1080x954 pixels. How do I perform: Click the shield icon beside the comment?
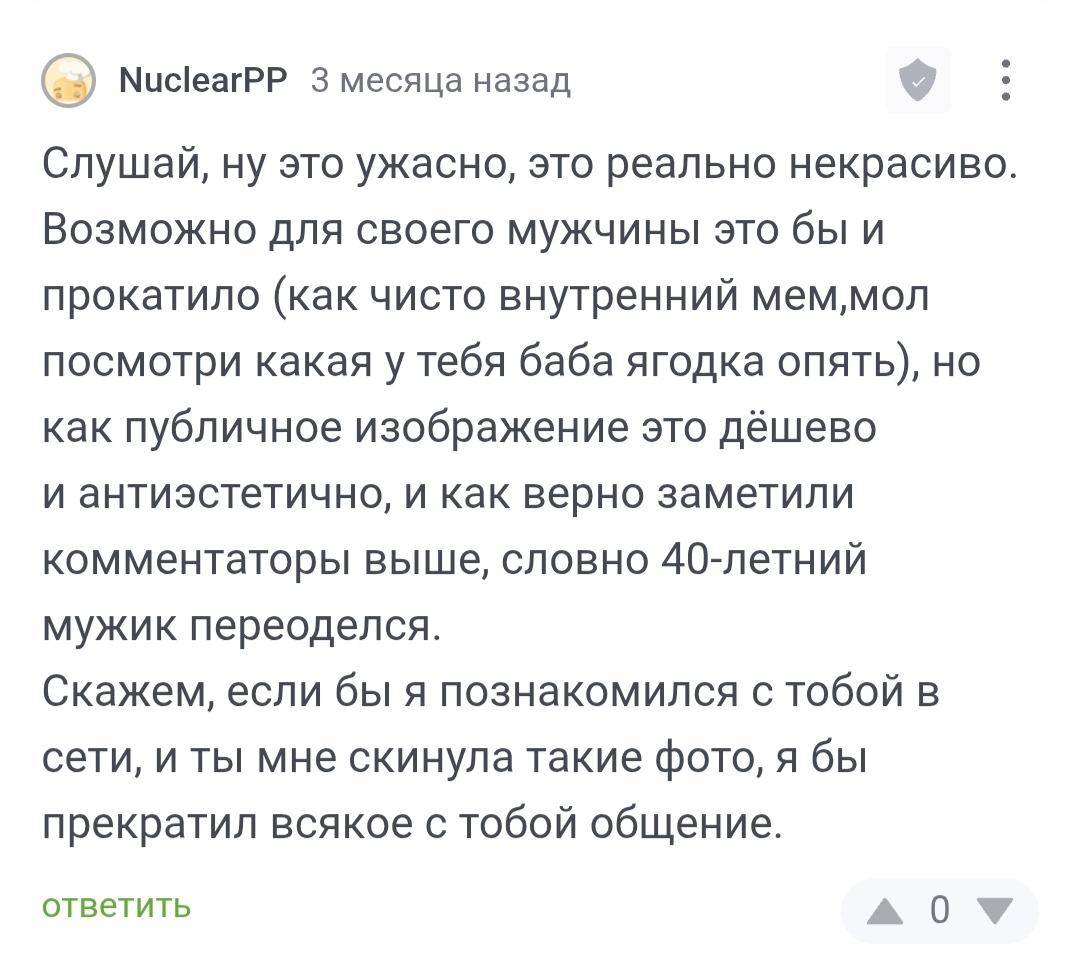[917, 81]
